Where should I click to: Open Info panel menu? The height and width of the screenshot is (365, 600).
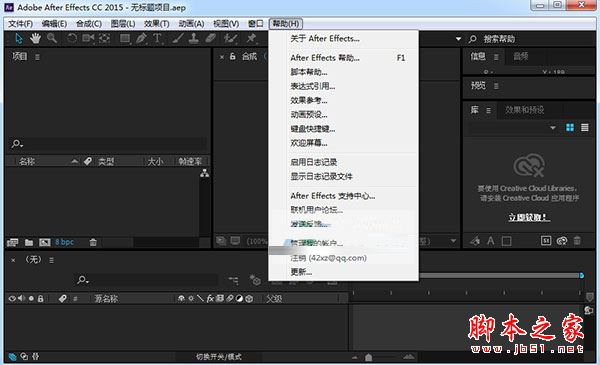tap(496, 57)
